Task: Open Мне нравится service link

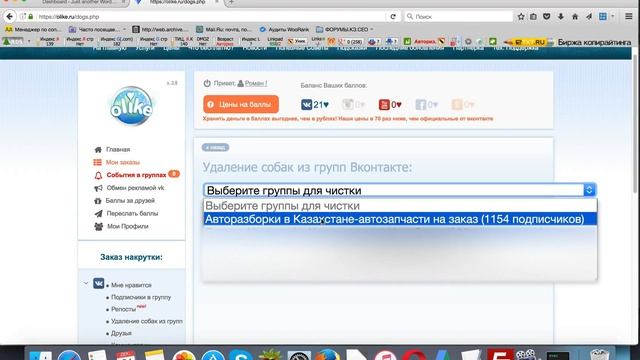Action: 131,285
